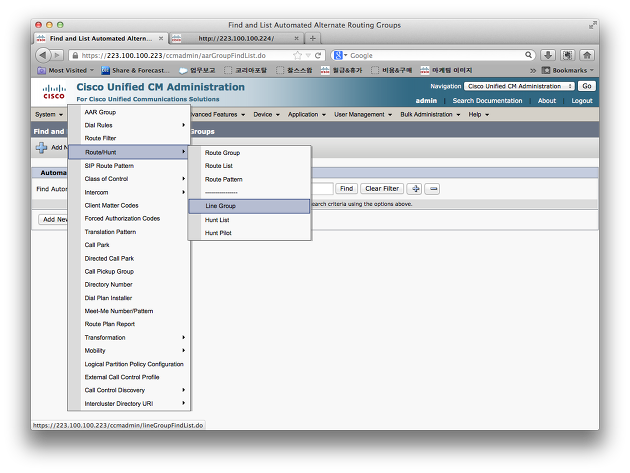Viewport: 630px width, 473px height.
Task: Open the User Management menu
Action: (x=363, y=115)
